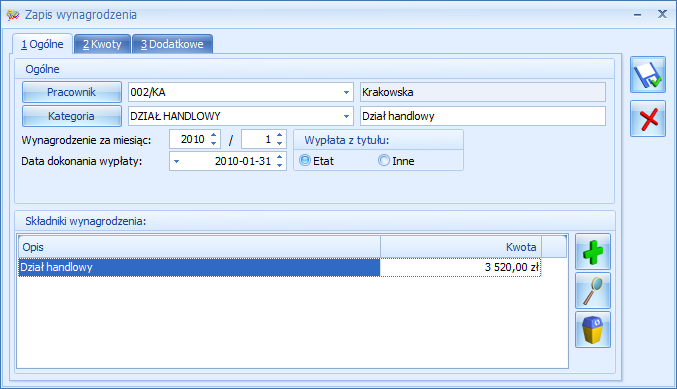677x389 pixels.
Task: Expand the Kategoria DZIAŁ HANDLOWY dropdown
Action: [x=346, y=116]
